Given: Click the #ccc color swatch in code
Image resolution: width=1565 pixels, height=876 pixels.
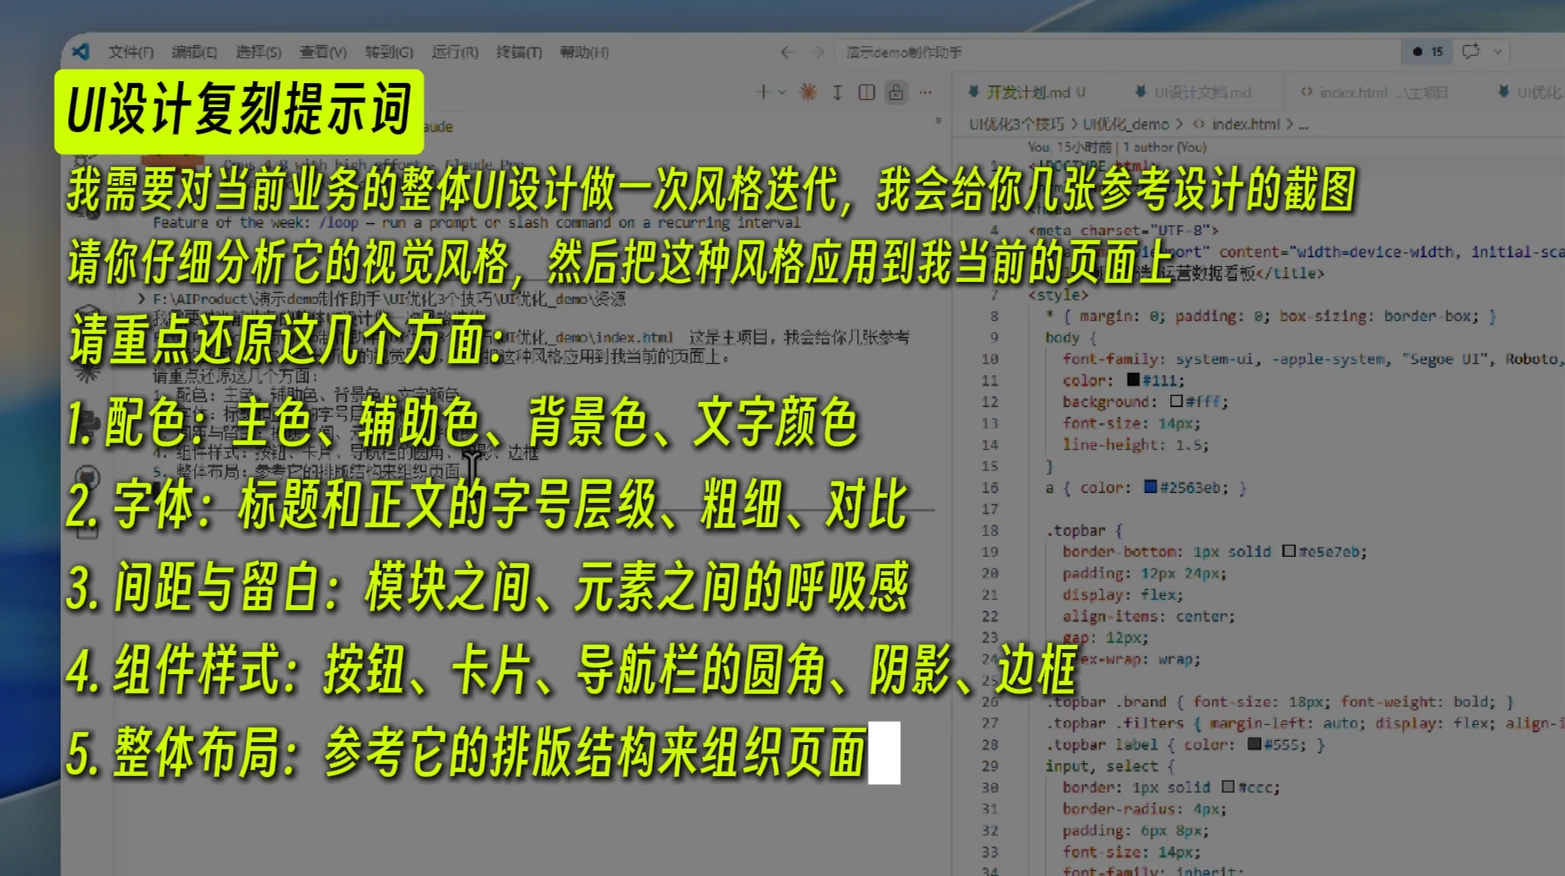Looking at the screenshot, I should 1228,787.
